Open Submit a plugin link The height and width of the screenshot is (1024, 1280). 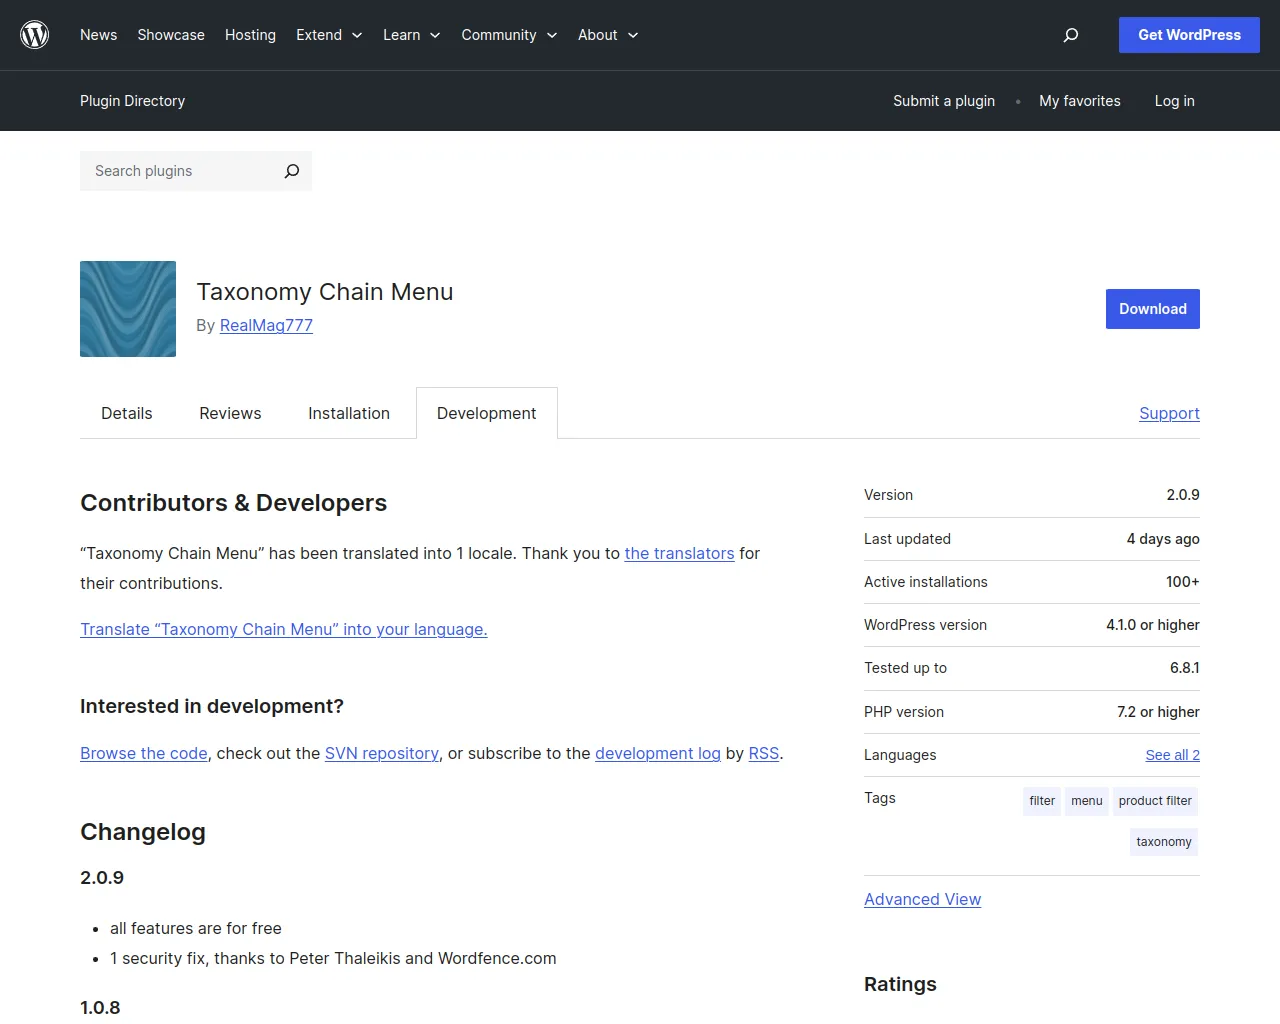944,101
